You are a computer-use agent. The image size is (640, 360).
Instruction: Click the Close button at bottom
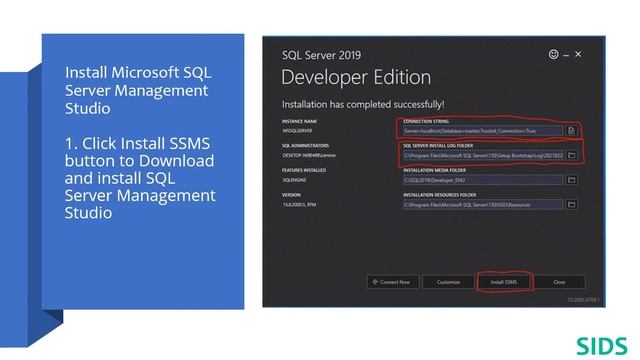559,282
